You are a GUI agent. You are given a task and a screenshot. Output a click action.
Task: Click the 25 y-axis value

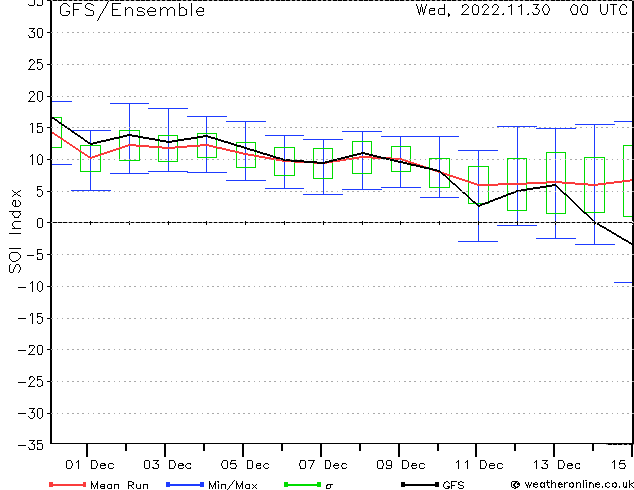pyautogui.click(x=36, y=64)
